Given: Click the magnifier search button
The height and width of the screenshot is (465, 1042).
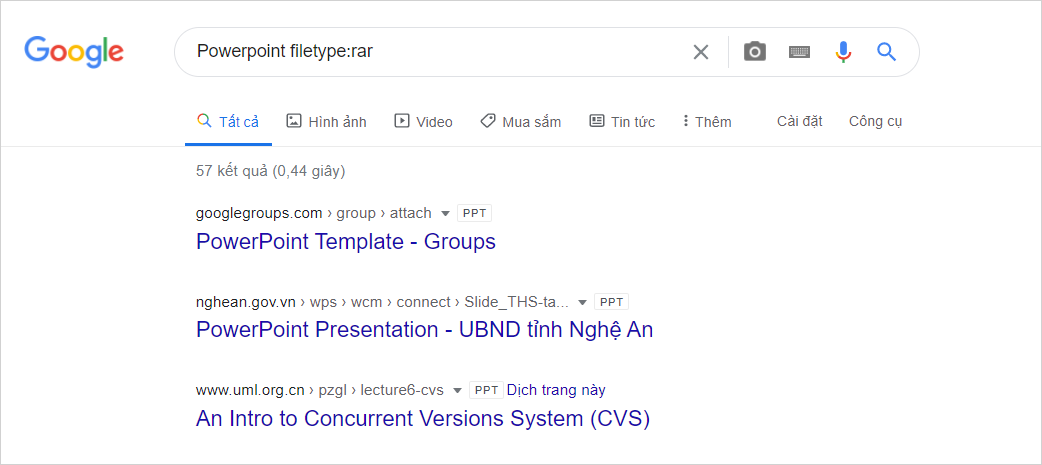Looking at the screenshot, I should (886, 52).
